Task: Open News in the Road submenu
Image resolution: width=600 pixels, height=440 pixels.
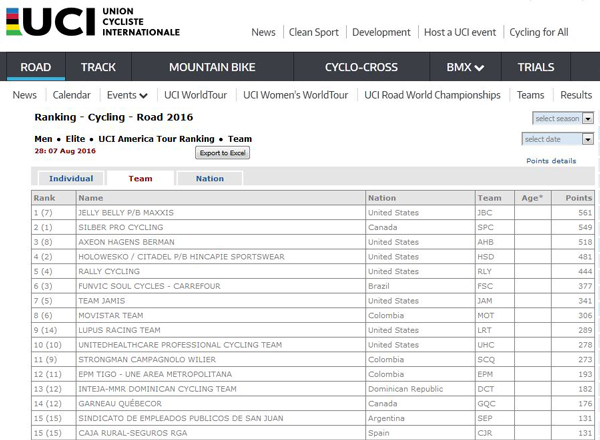Action: click(x=24, y=95)
